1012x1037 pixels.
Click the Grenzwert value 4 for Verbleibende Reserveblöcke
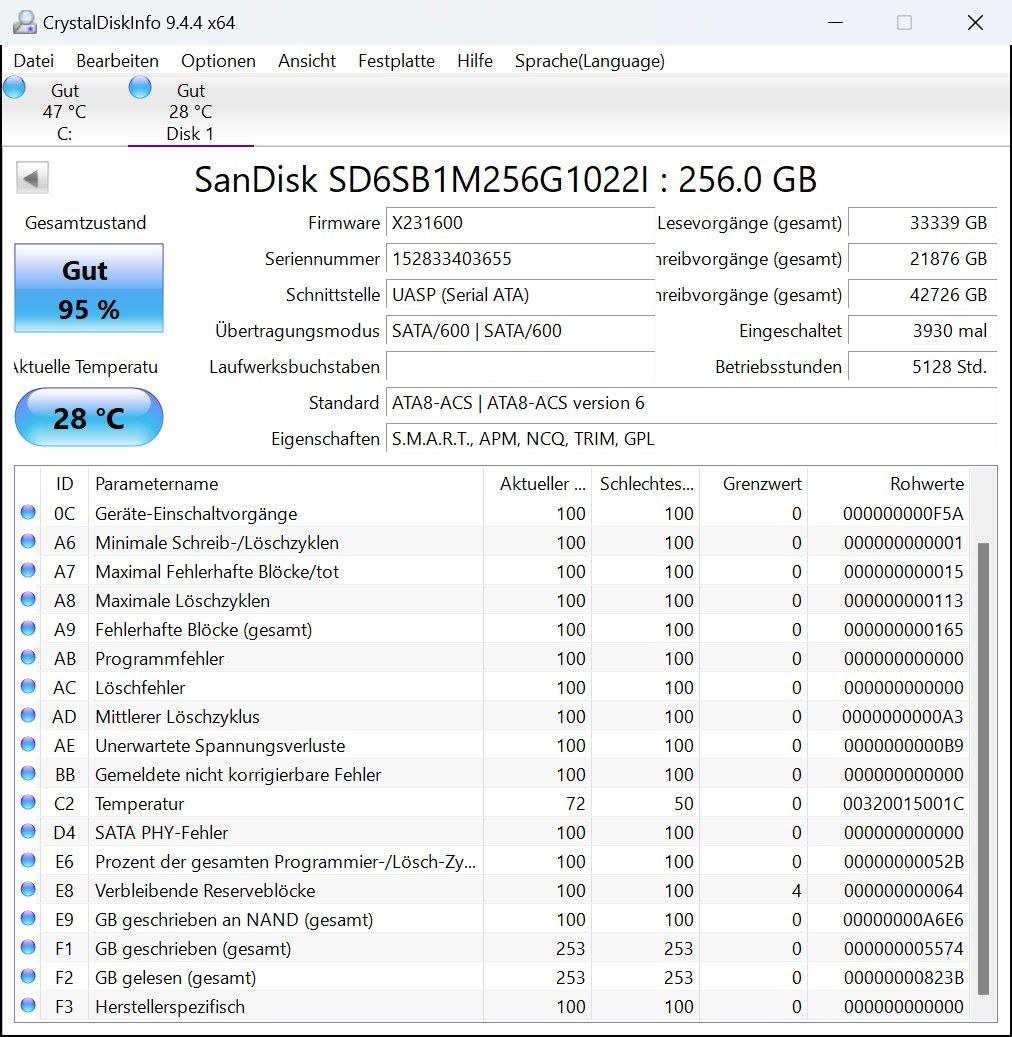click(796, 891)
